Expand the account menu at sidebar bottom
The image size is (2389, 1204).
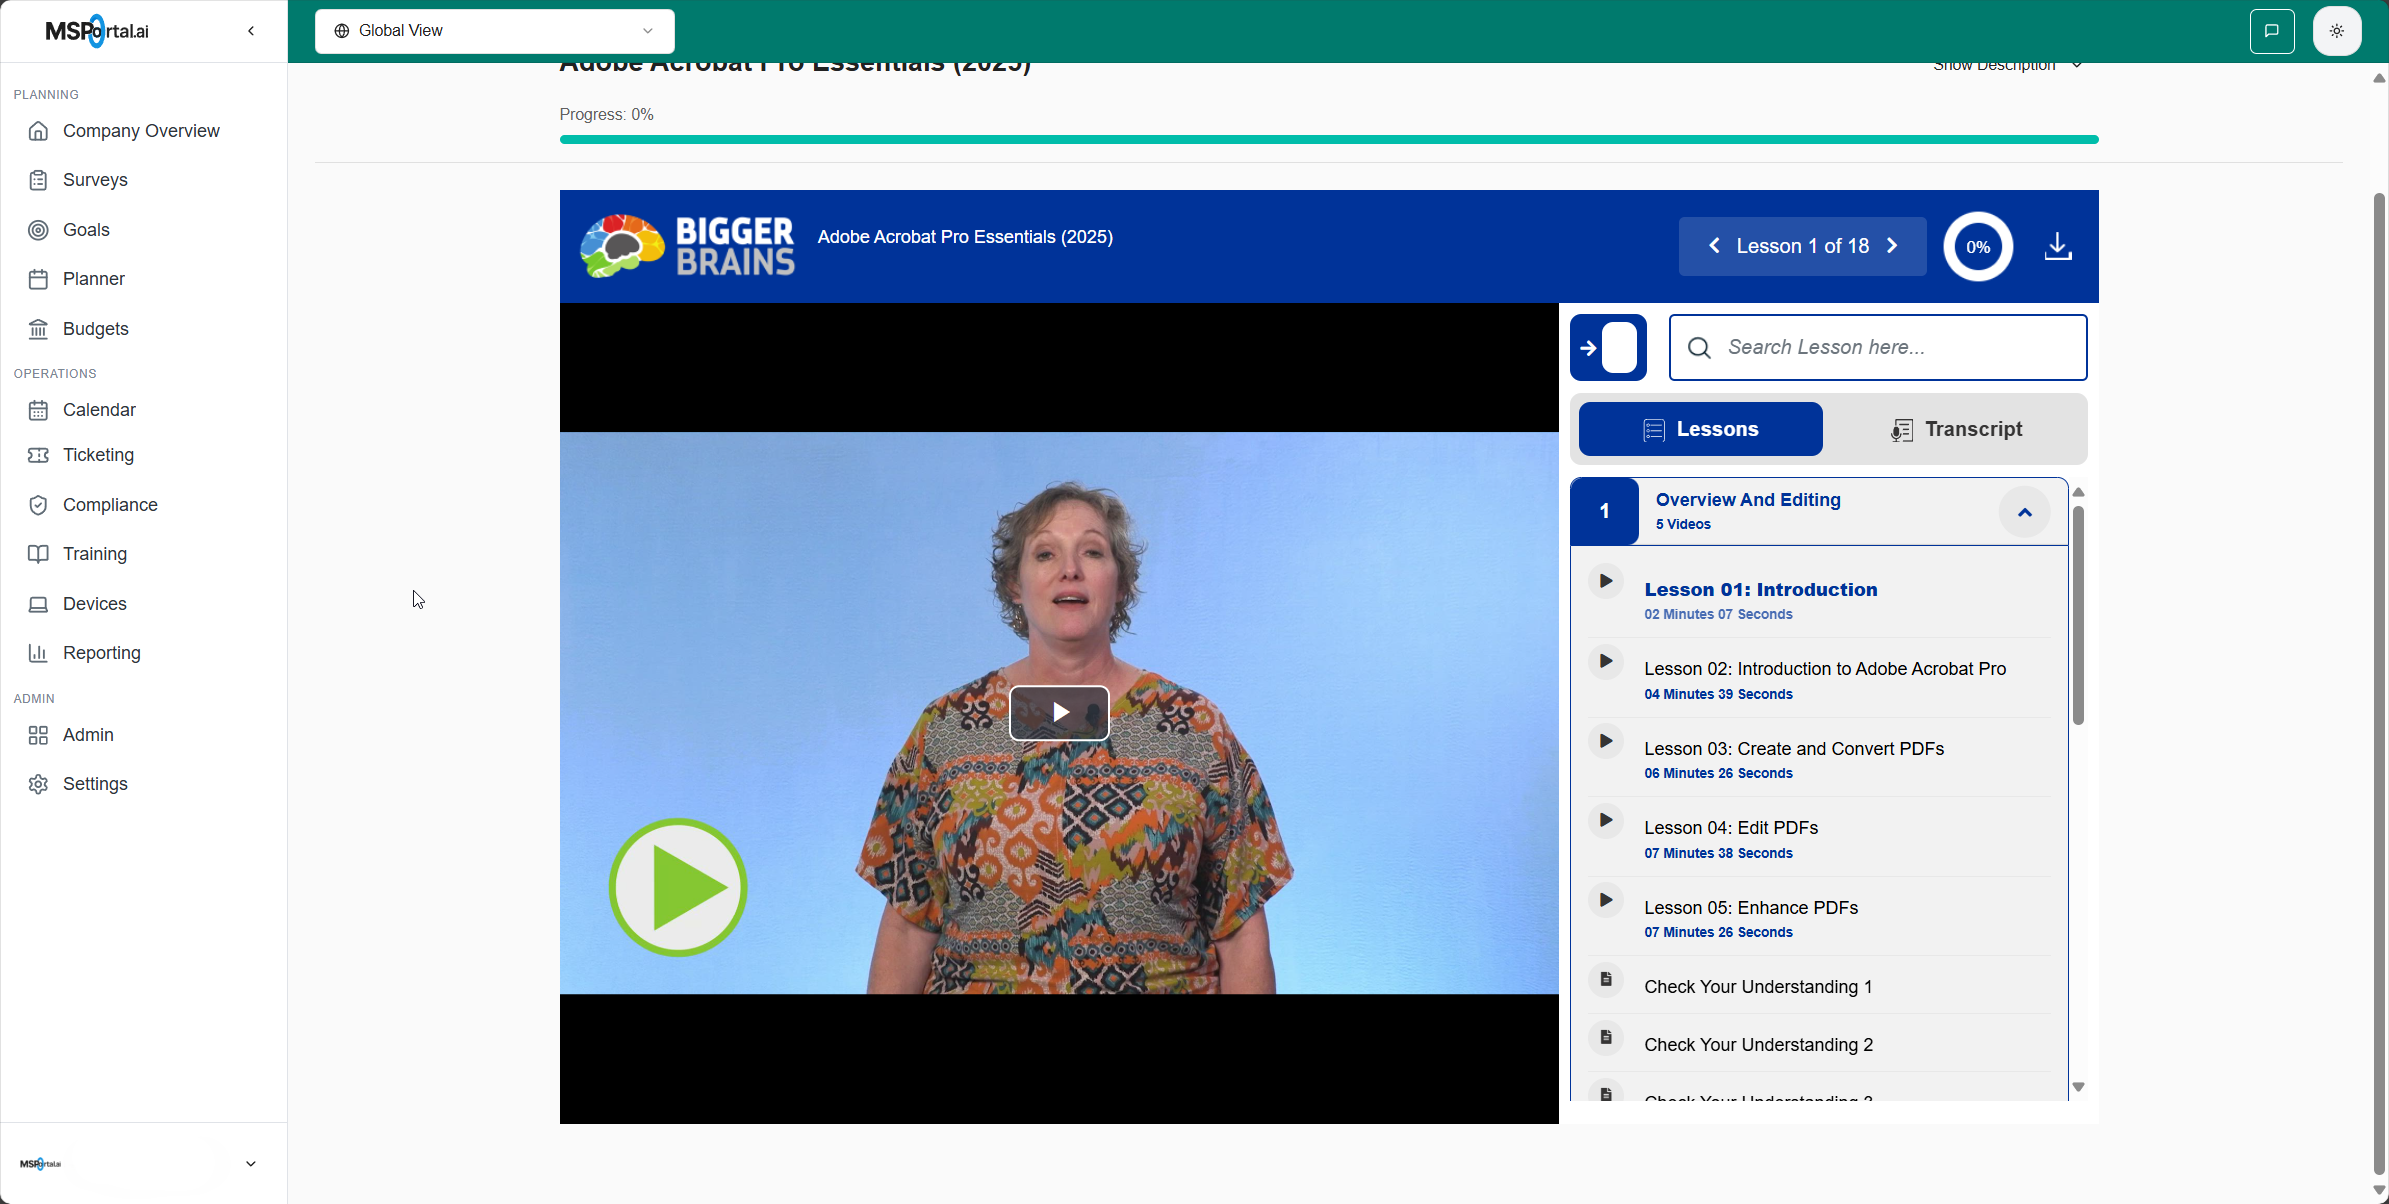251,1164
